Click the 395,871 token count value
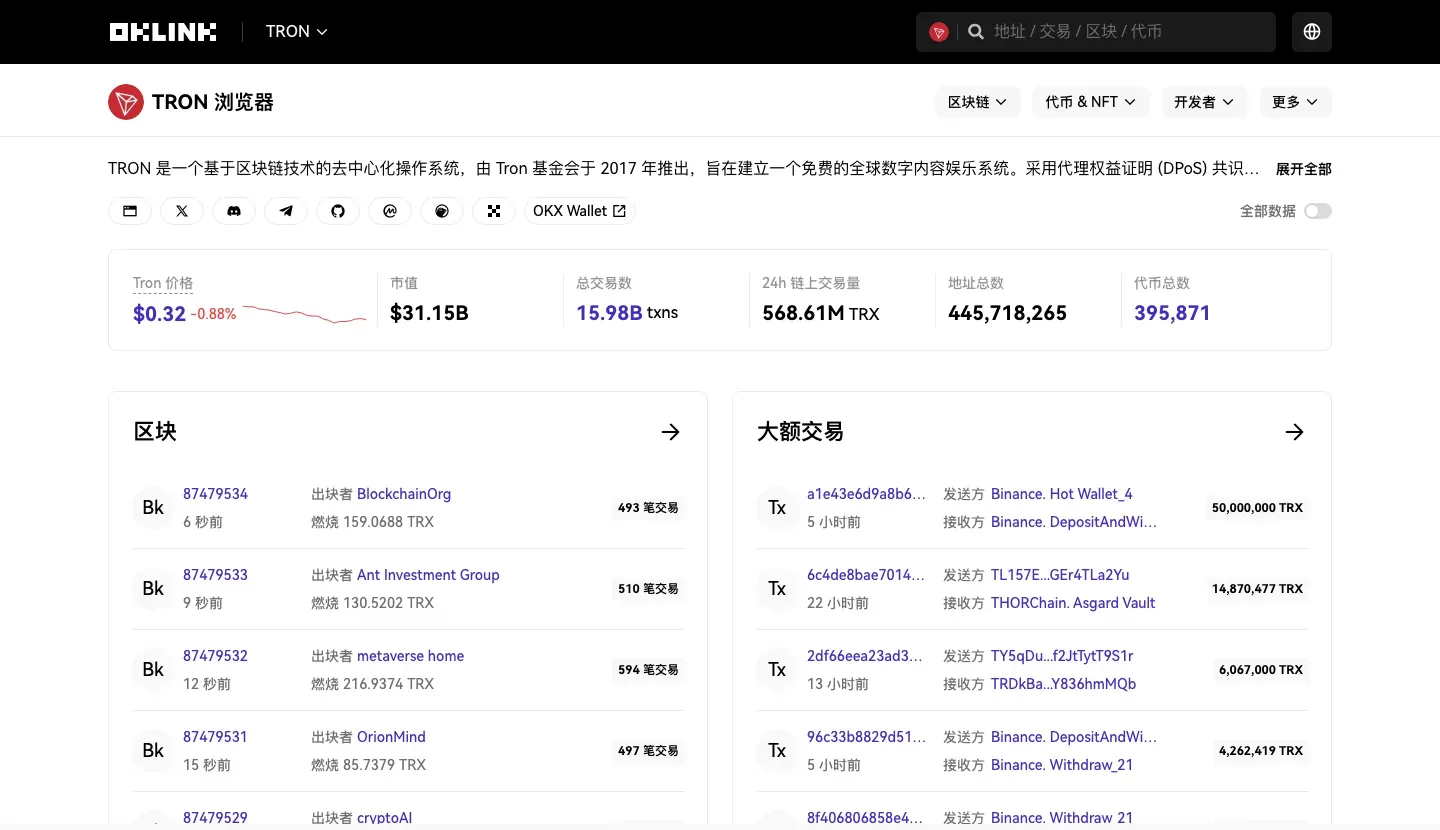 [1172, 313]
